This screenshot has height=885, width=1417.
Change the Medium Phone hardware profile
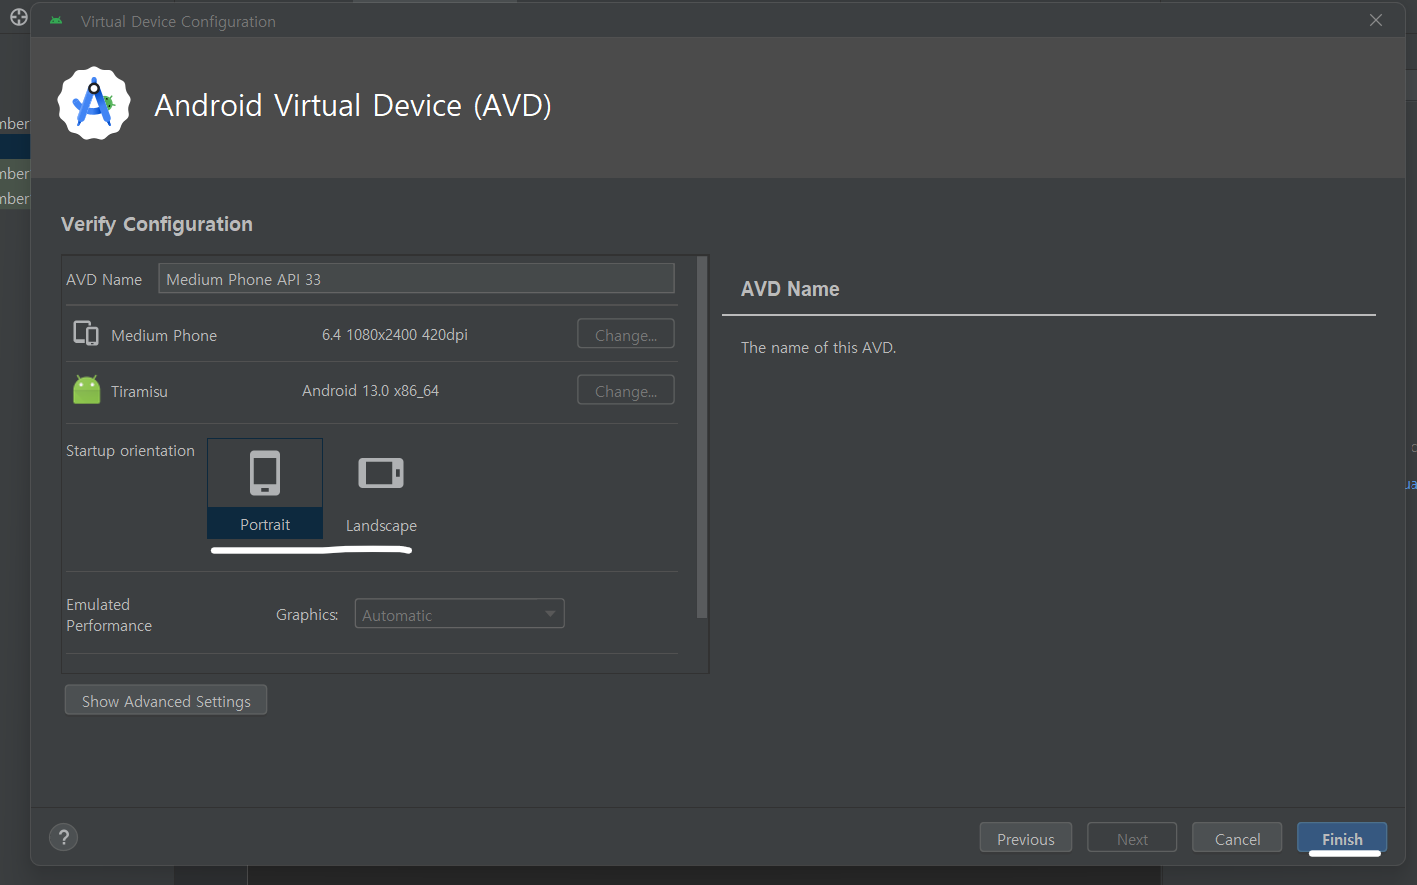[x=626, y=334]
